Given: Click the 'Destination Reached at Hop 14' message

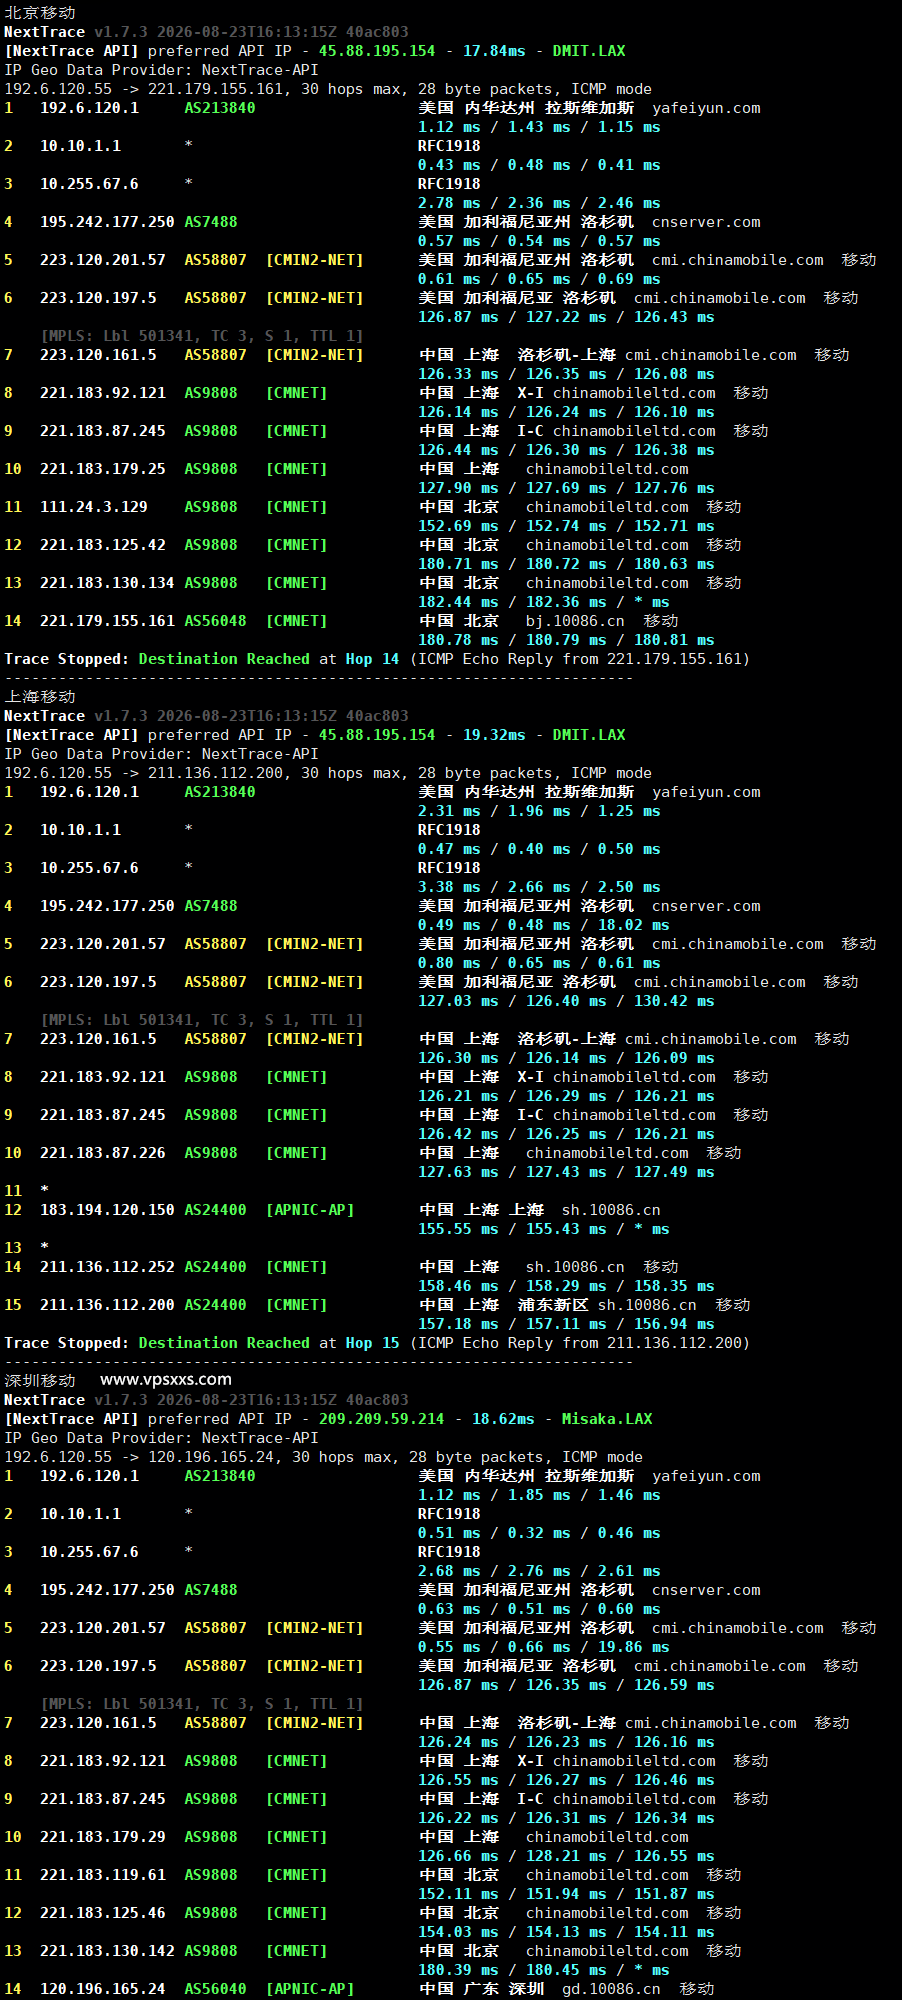Looking at the screenshot, I should (x=269, y=659).
